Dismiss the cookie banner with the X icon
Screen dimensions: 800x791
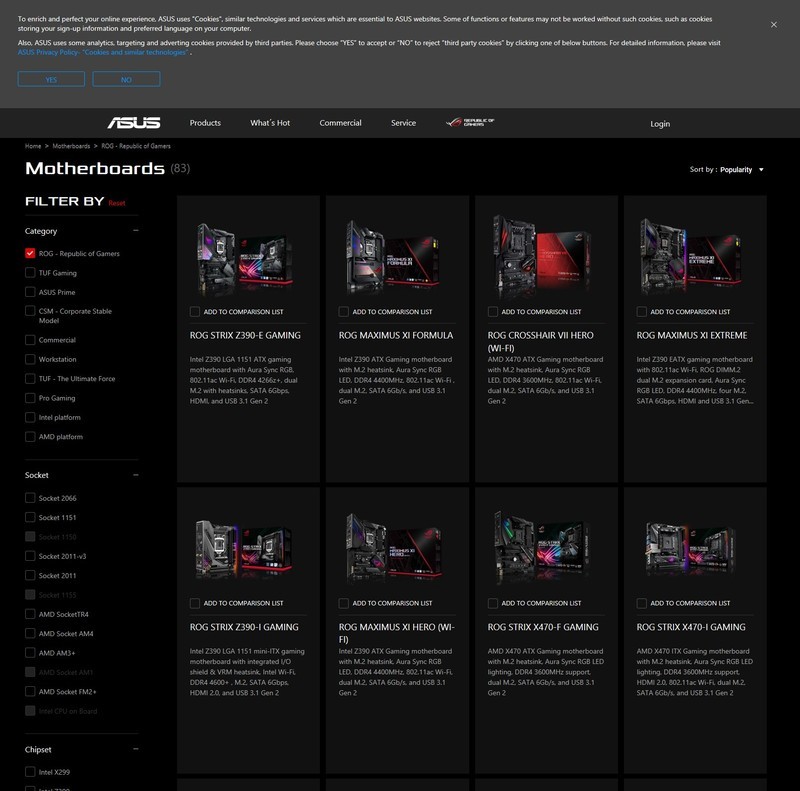773,25
